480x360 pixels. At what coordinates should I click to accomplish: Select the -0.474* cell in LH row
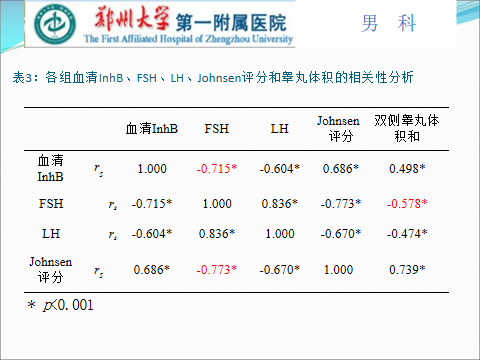(x=407, y=234)
